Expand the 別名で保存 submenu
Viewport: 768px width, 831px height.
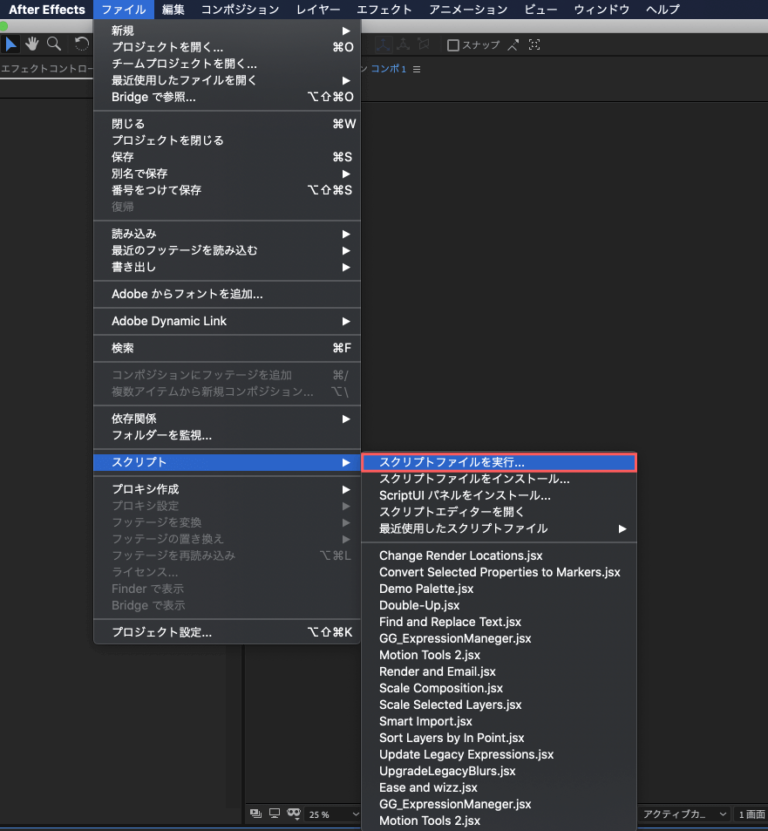tap(227, 174)
